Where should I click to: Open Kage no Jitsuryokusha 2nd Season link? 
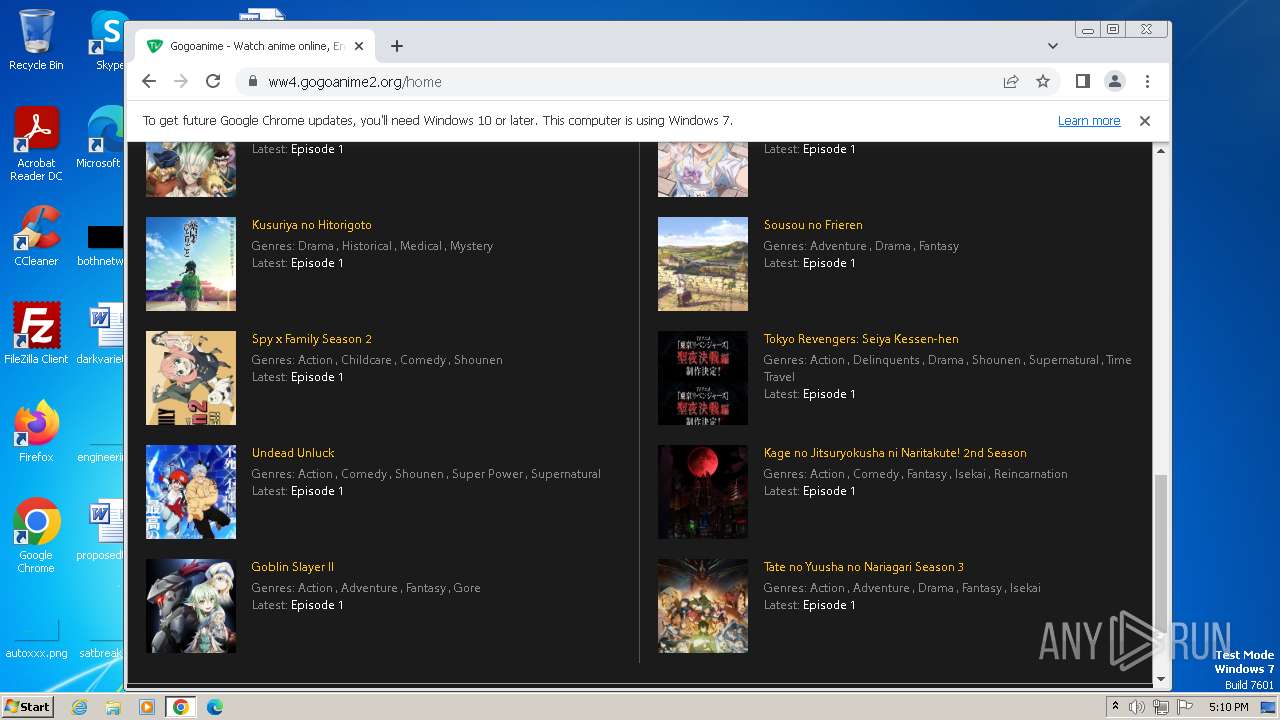pos(895,453)
